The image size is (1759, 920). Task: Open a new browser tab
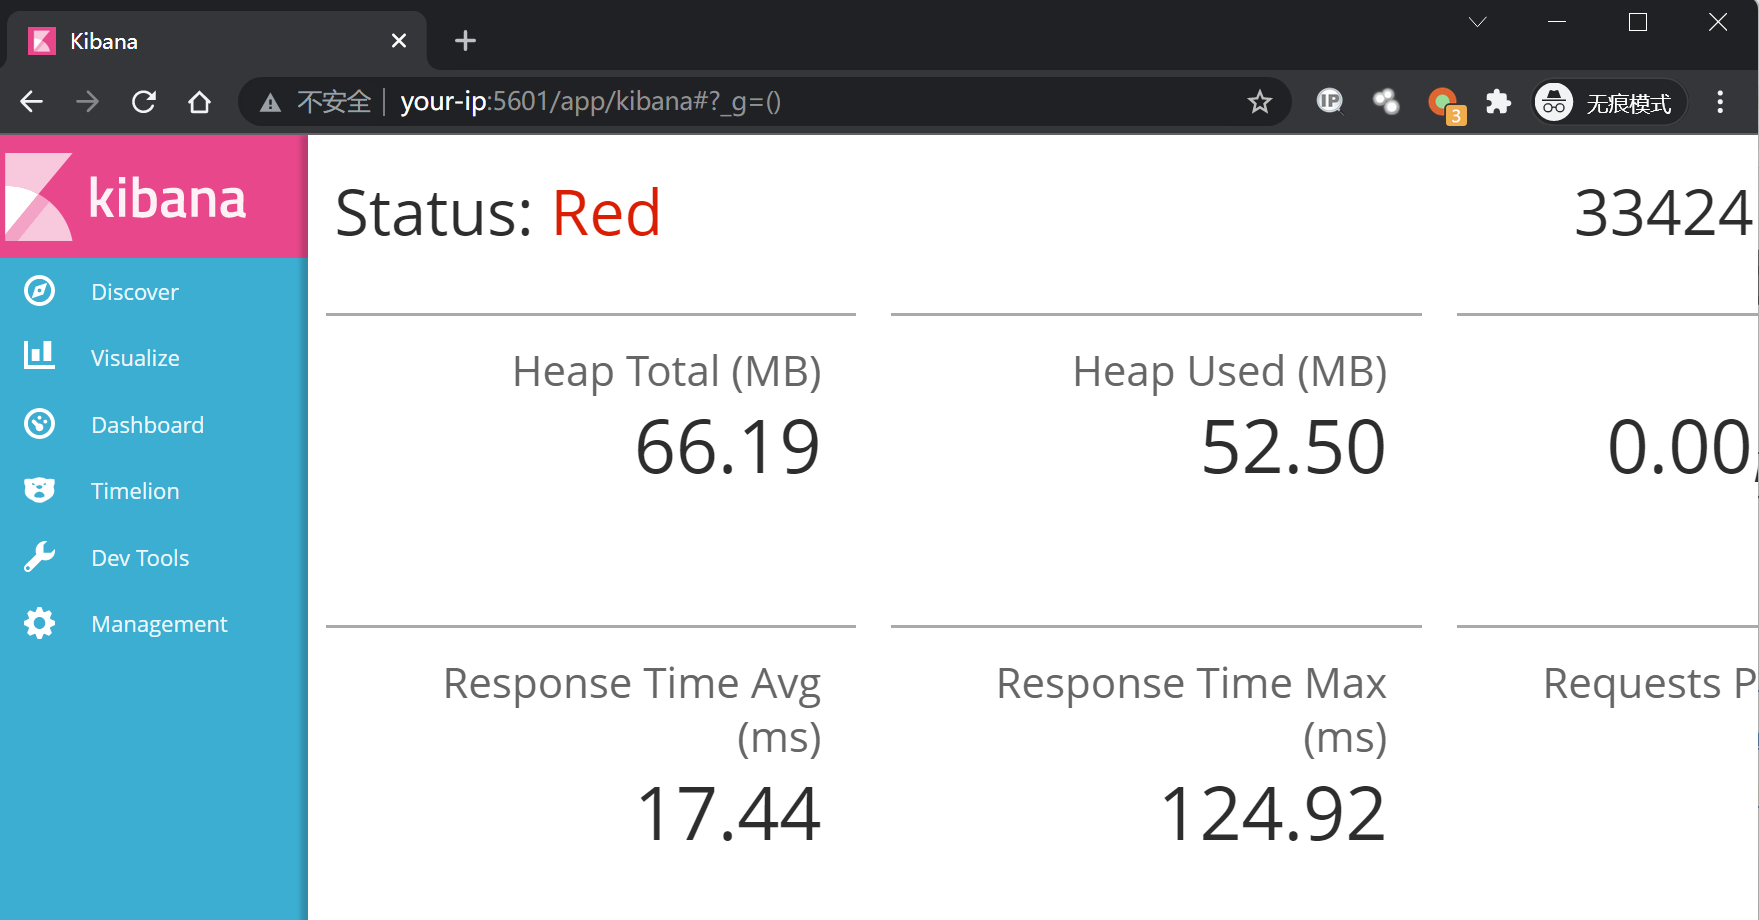pyautogui.click(x=465, y=41)
